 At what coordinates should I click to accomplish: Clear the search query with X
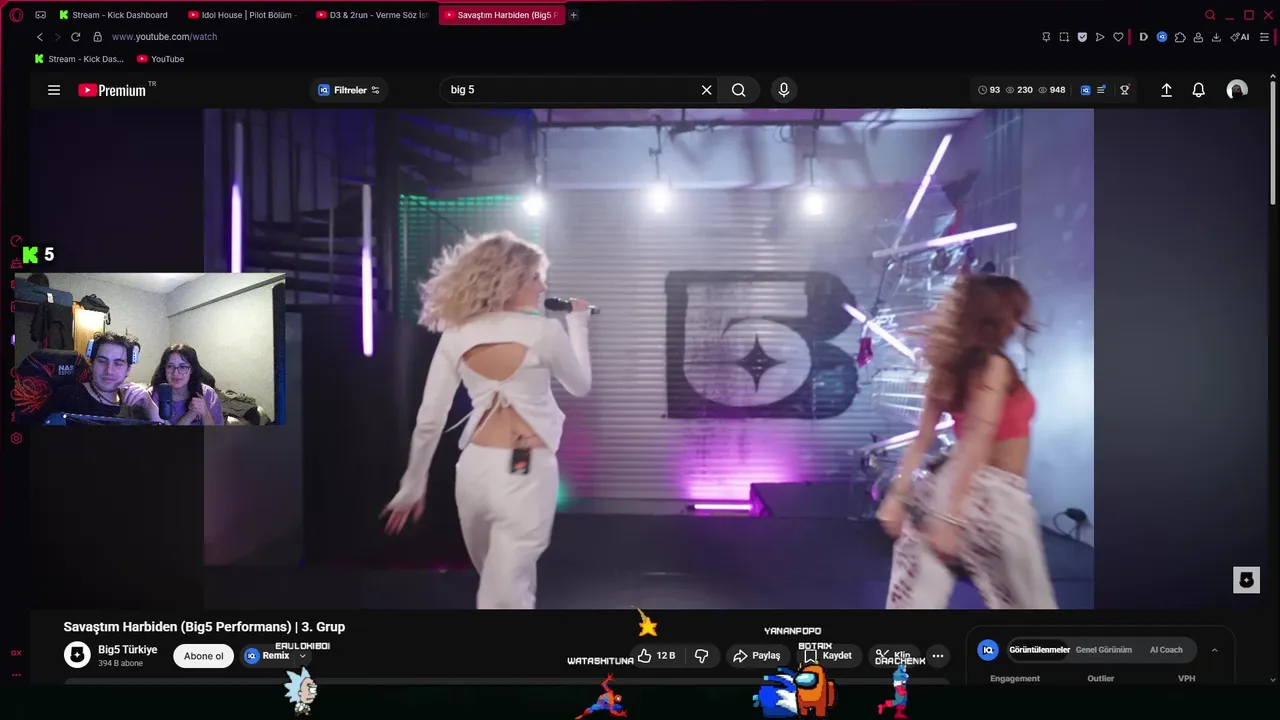tap(706, 90)
